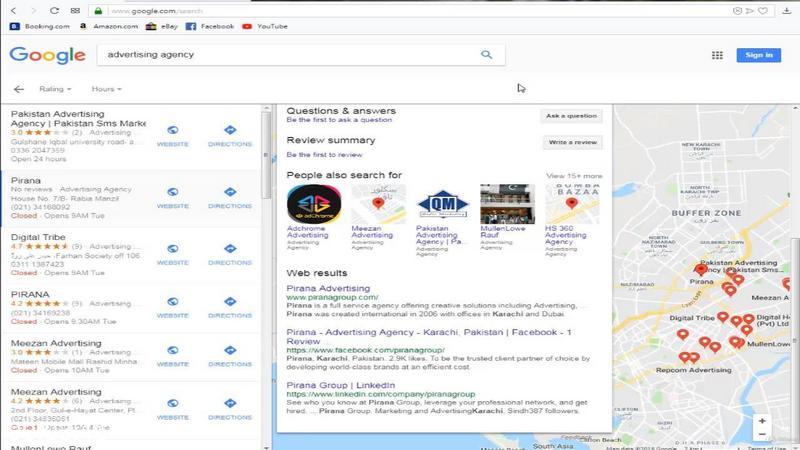Select Digital Tribe listing title
800x450 pixels.
38,237
